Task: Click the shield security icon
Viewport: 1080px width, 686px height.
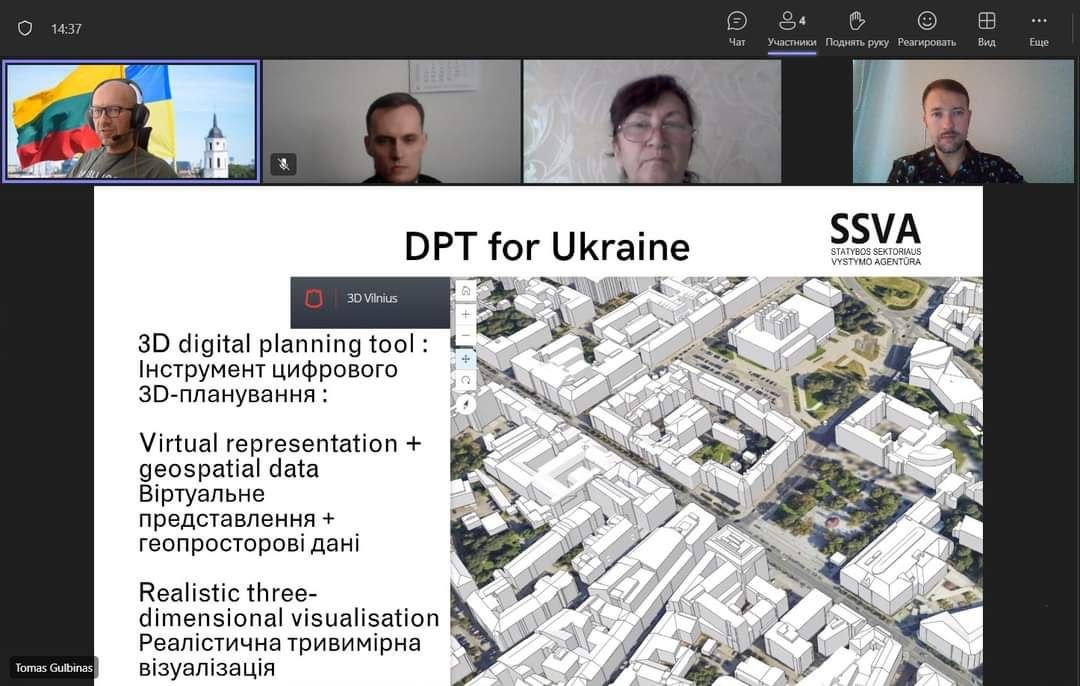Action: pos(25,29)
